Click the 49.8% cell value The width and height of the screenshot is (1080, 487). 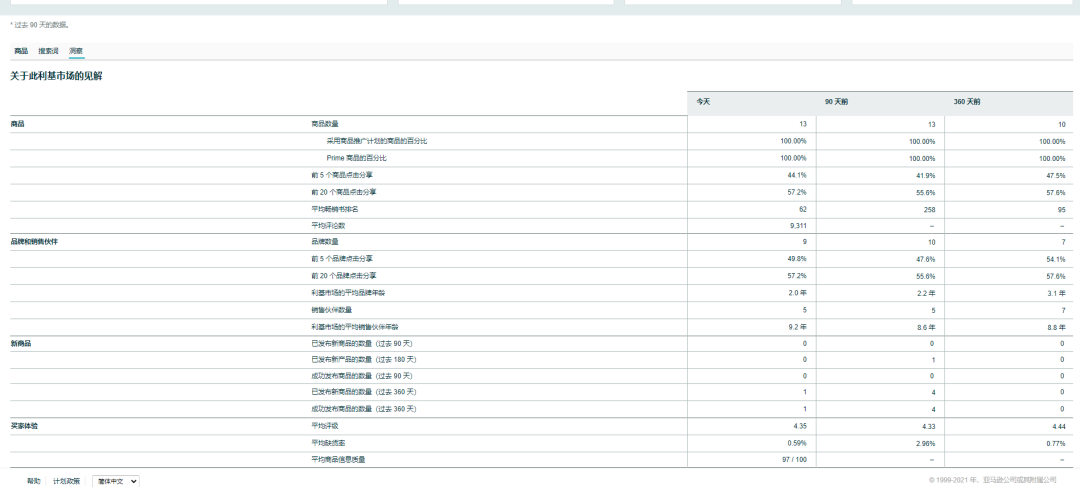tap(797, 259)
